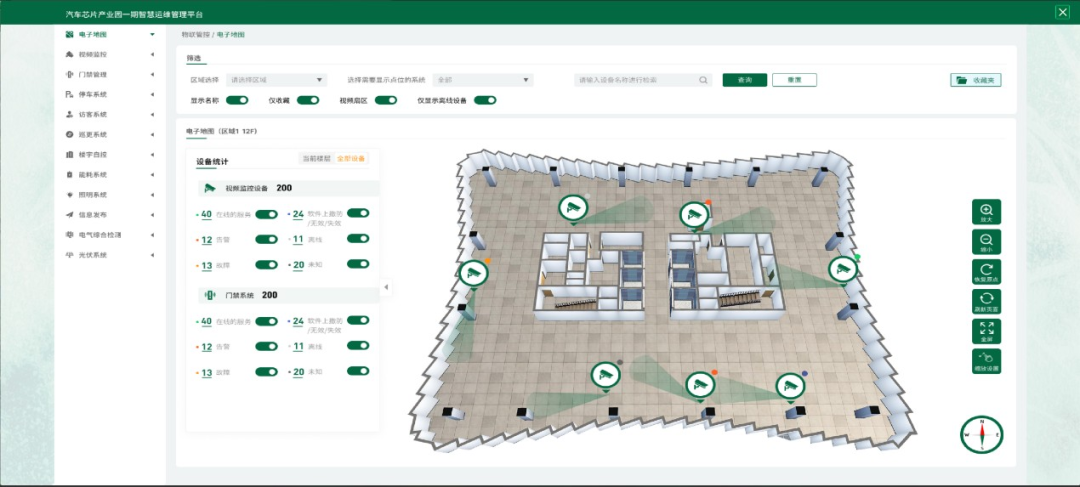Click the search magnifier in device name field
1080x487 pixels.
click(703, 80)
